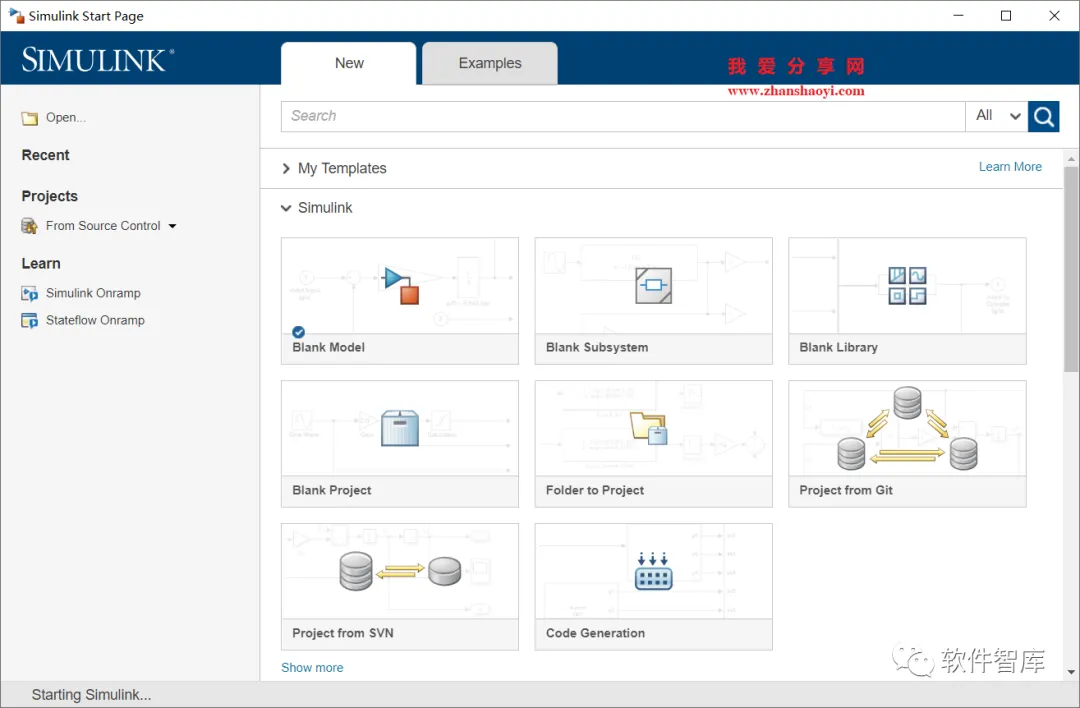Click the Projects heading in the sidebar
The height and width of the screenshot is (708, 1080).
(x=50, y=196)
